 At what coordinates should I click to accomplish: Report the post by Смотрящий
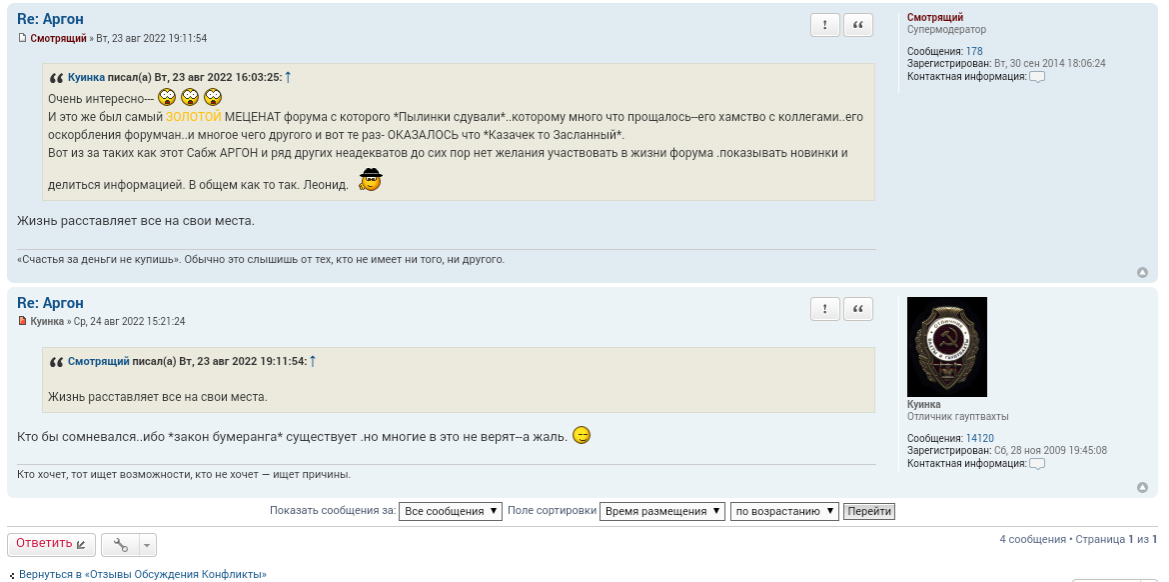825,25
